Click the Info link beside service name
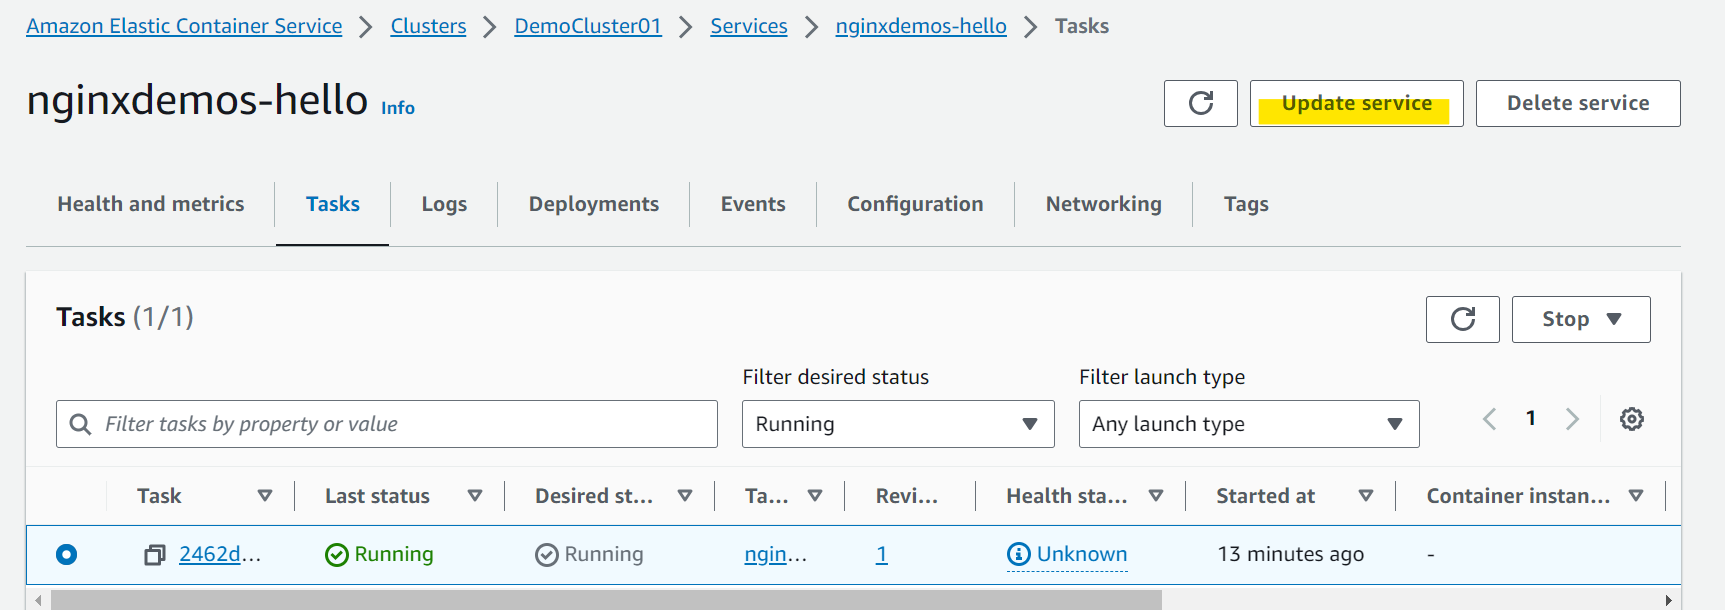1725x610 pixels. click(398, 108)
